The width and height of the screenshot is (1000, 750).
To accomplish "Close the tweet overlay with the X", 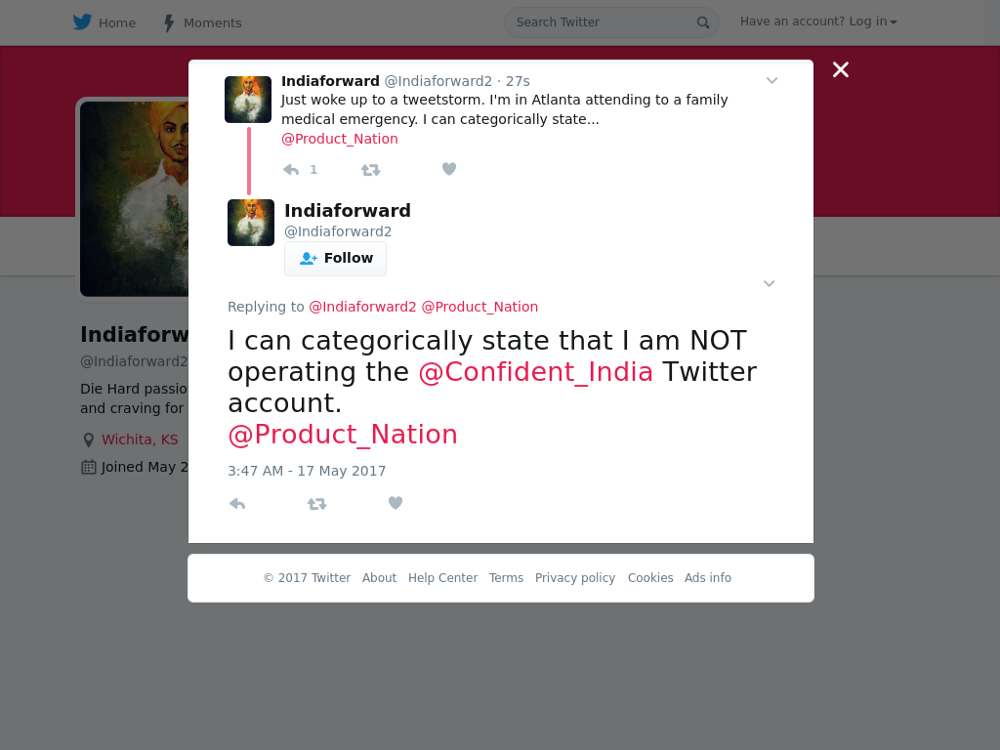I will coord(841,70).
